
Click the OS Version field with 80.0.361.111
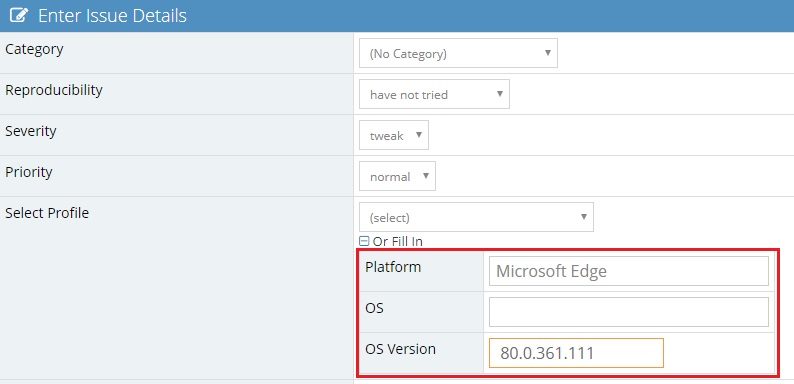tap(576, 353)
